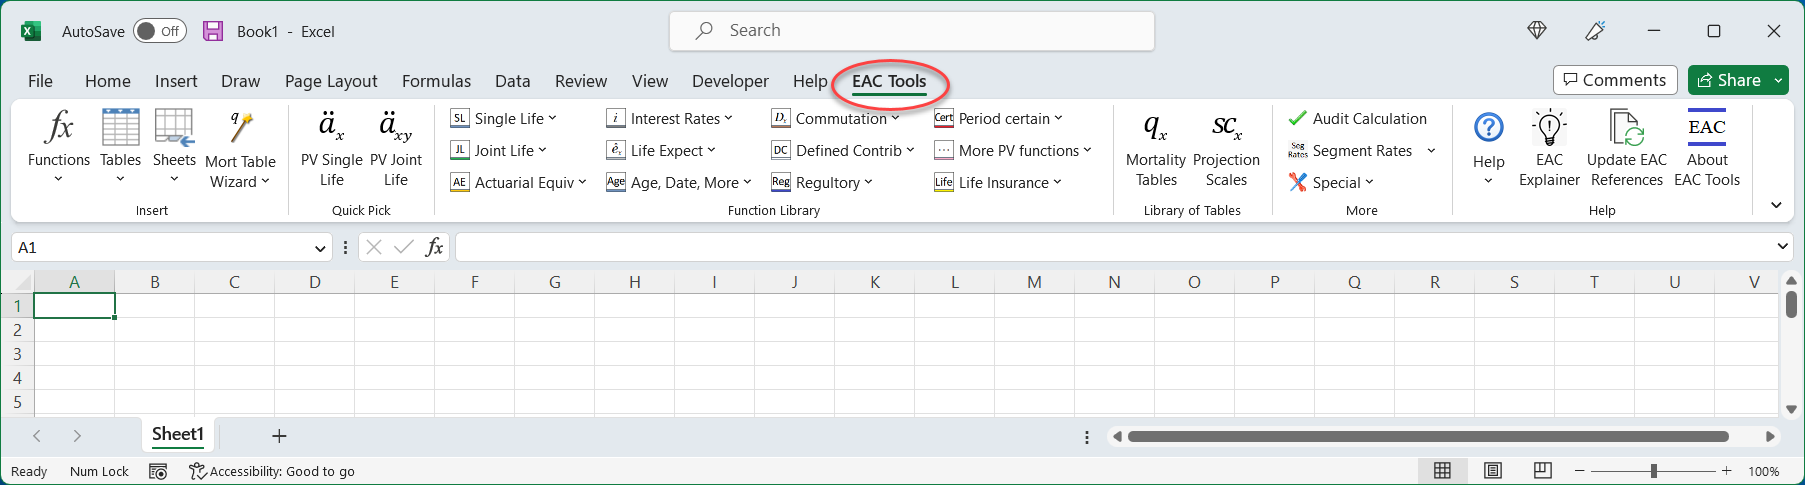Click the zoom level 100%

[x=1764, y=471]
